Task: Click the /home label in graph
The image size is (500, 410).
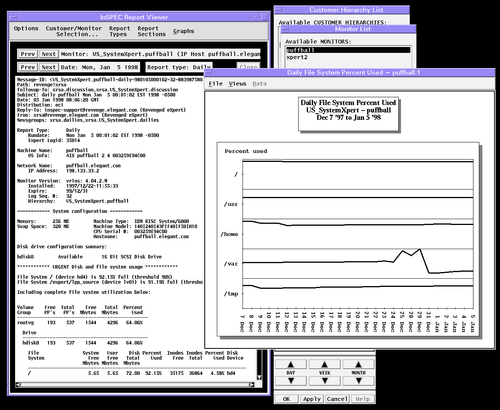Action: pos(229,234)
